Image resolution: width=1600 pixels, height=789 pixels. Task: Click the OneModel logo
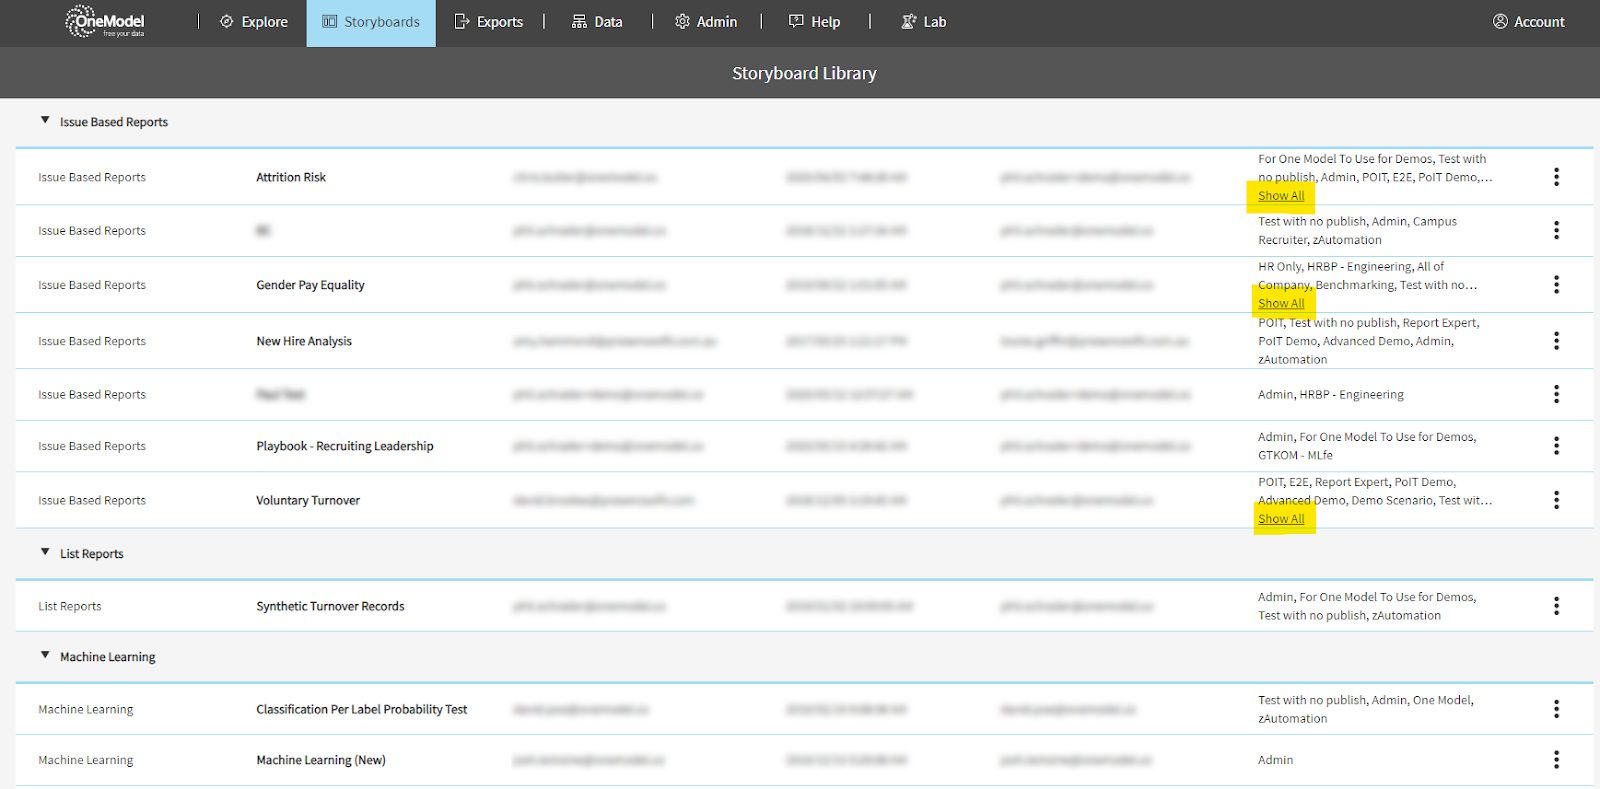[x=105, y=22]
